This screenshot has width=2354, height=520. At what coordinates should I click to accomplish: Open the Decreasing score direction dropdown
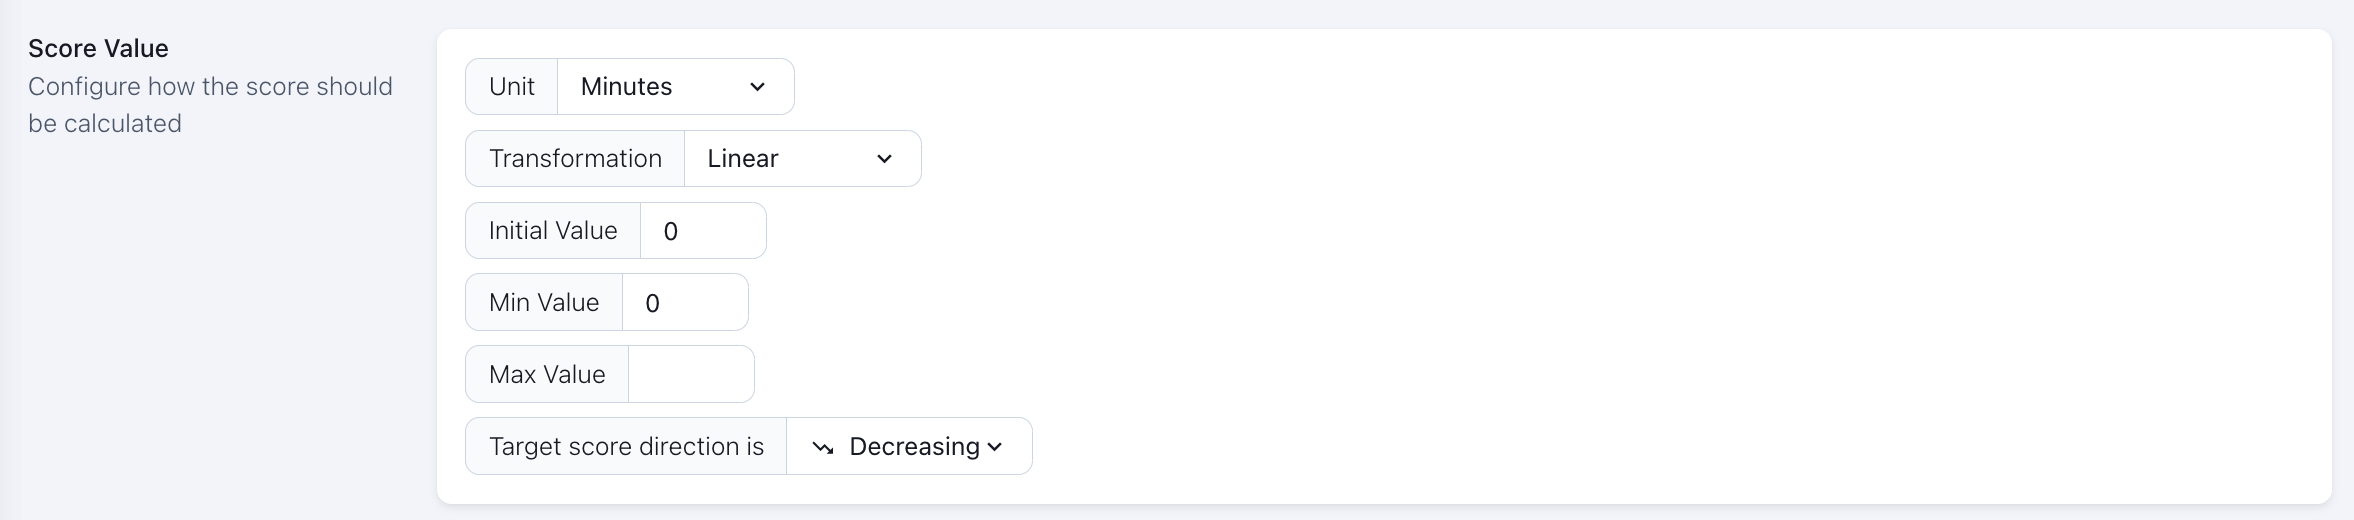[908, 447]
